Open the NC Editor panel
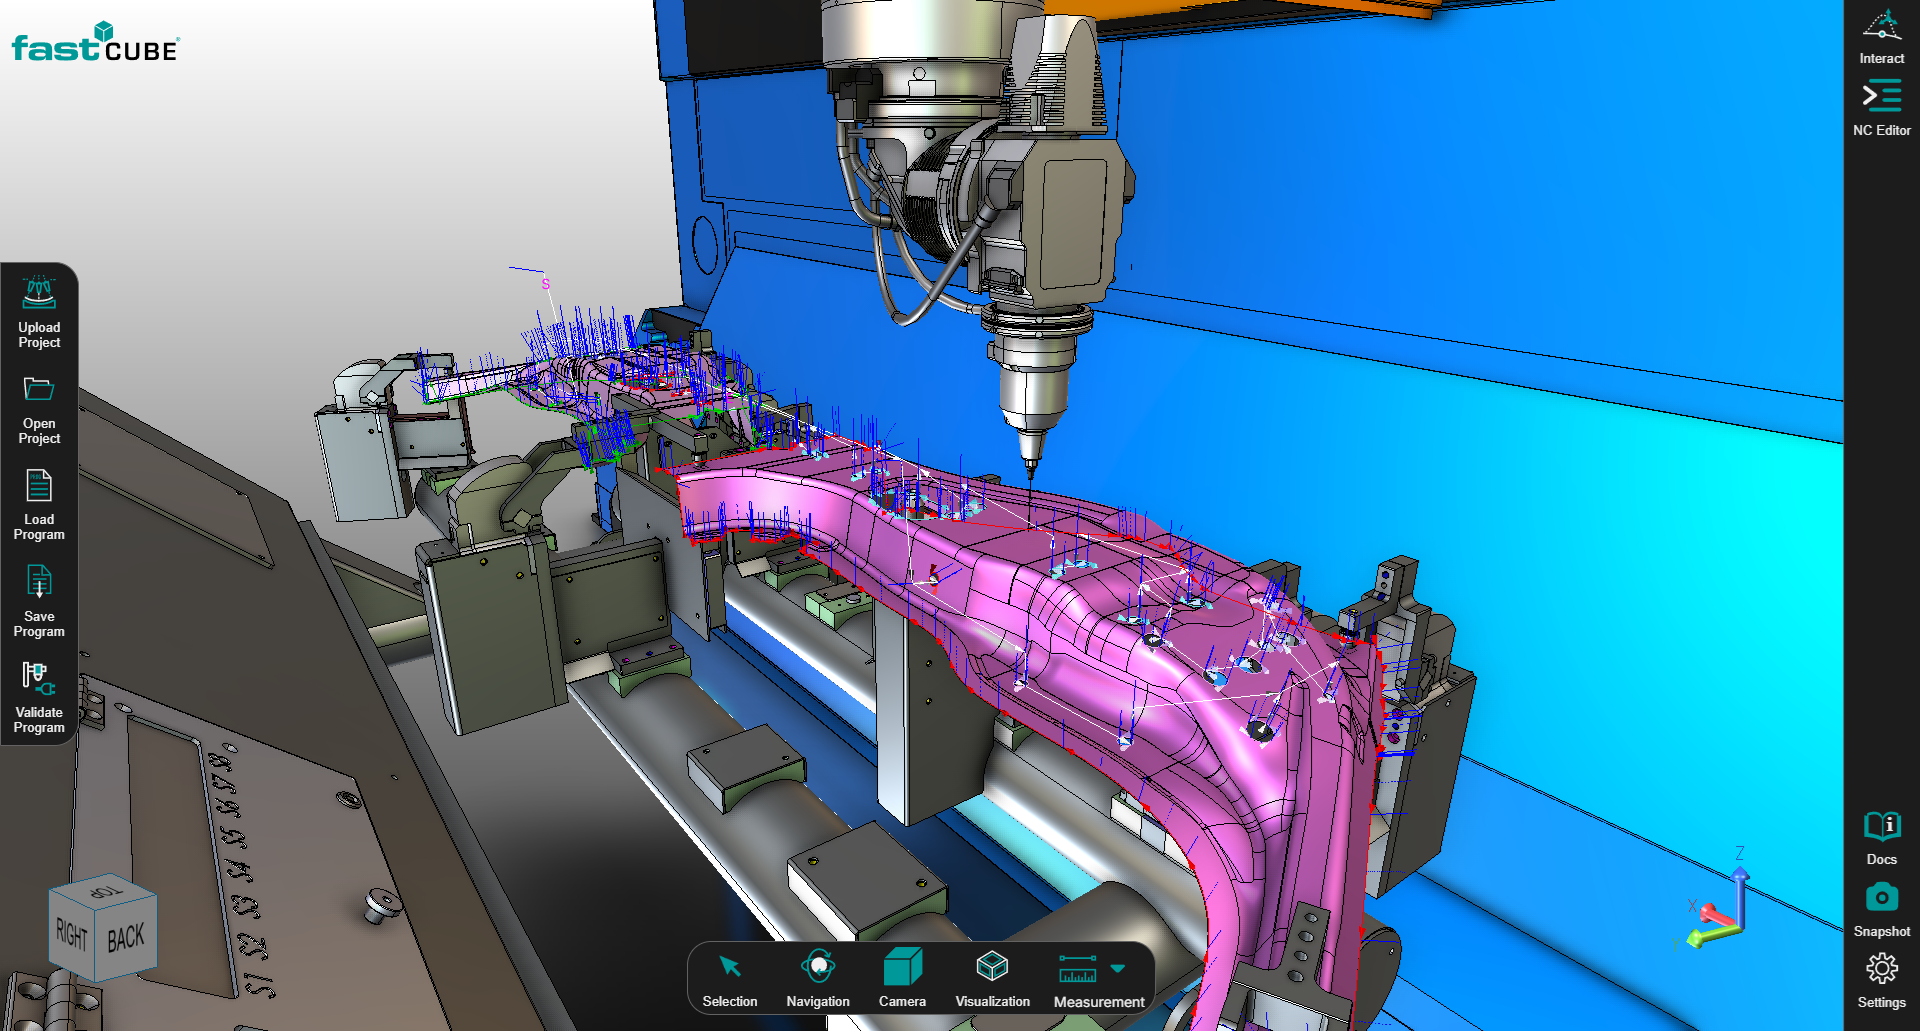Image resolution: width=1920 pixels, height=1031 pixels. [x=1881, y=97]
